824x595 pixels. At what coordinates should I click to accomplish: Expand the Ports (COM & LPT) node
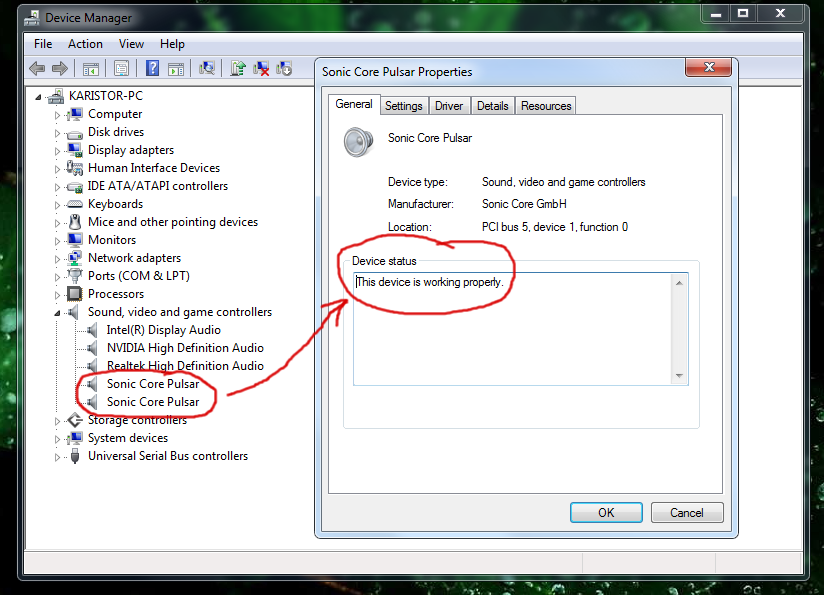click(57, 276)
